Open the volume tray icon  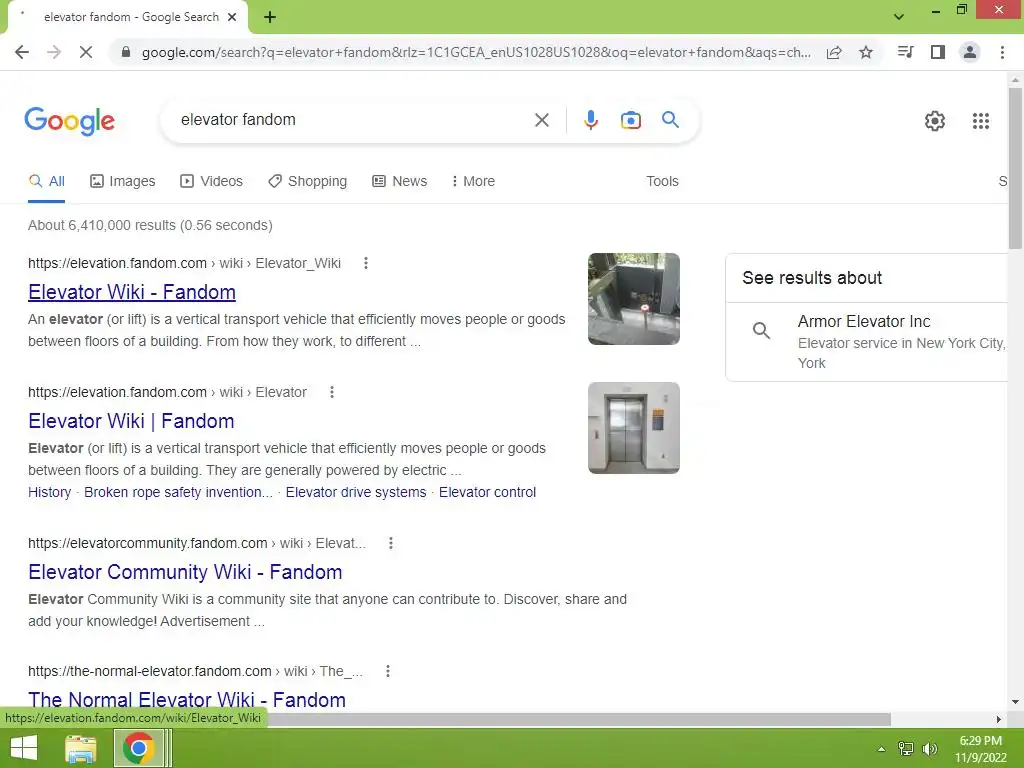pos(930,749)
